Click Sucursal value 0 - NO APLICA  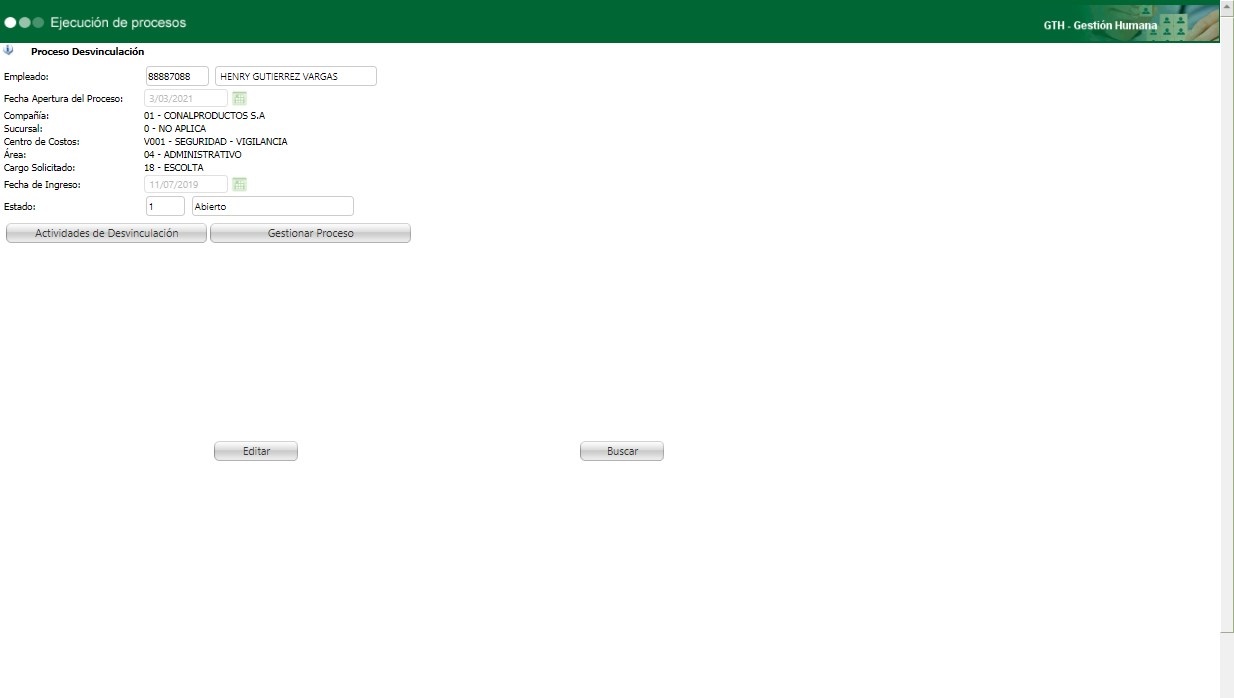(175, 129)
